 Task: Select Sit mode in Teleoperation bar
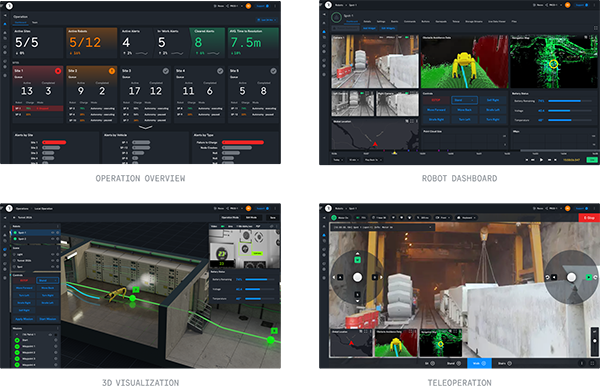coord(429,363)
